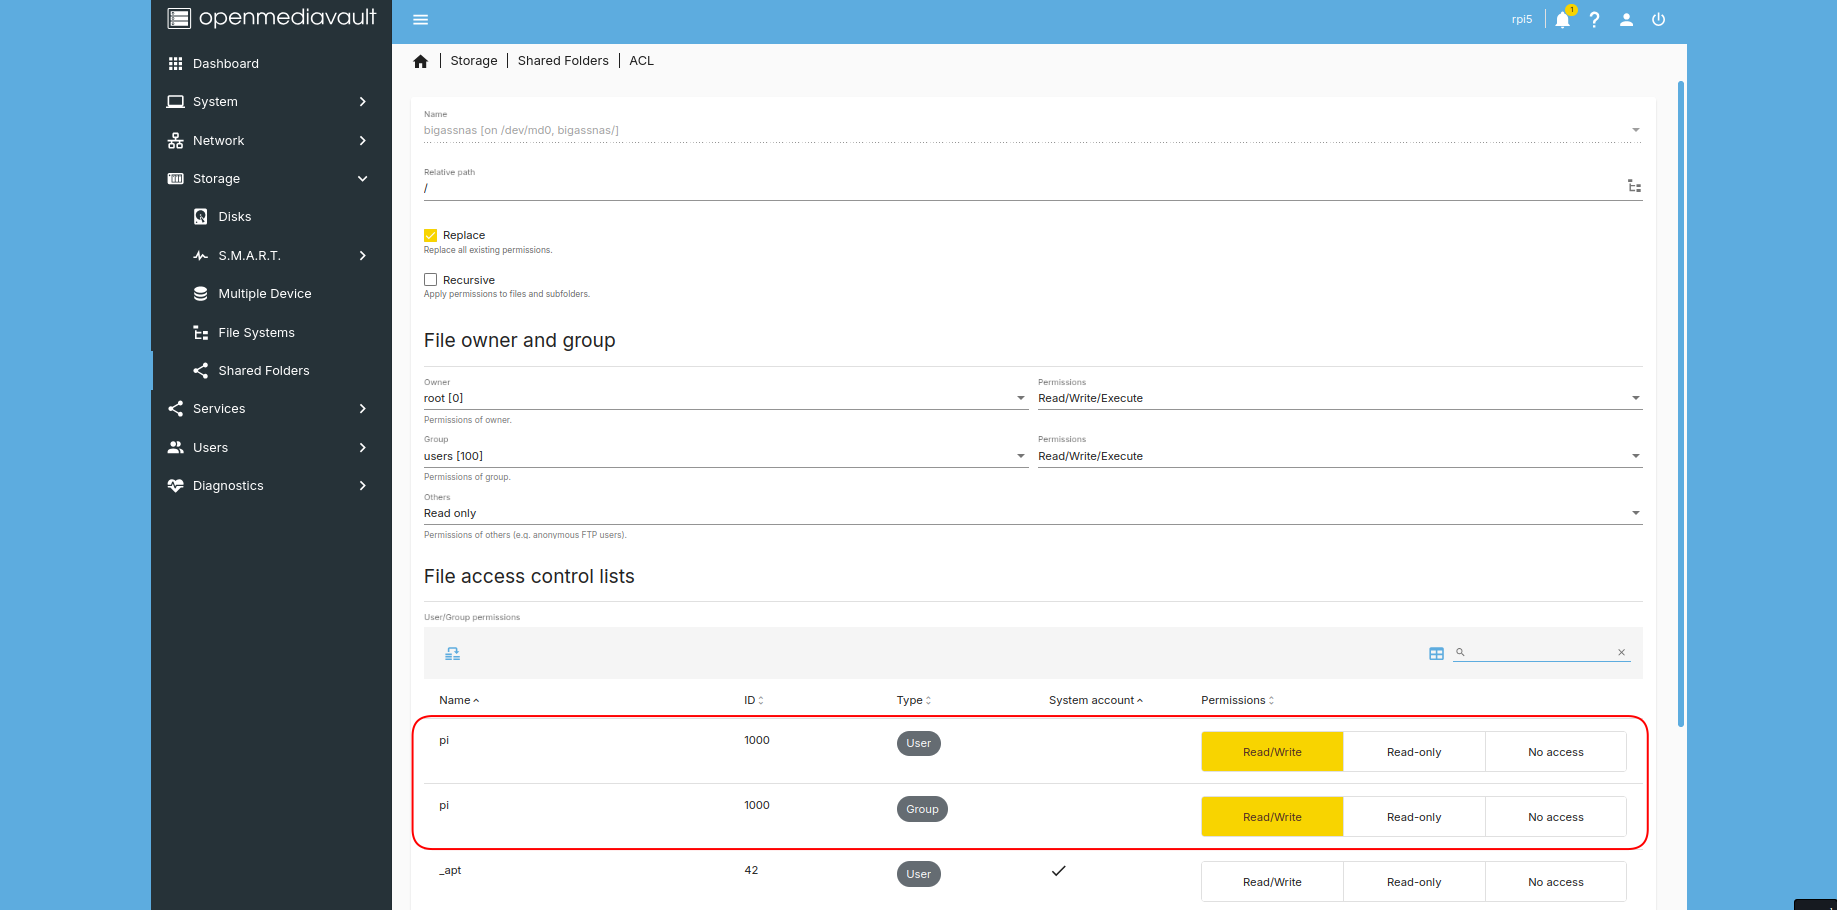
Task: Click the power icon in the top bar
Action: [1659, 20]
